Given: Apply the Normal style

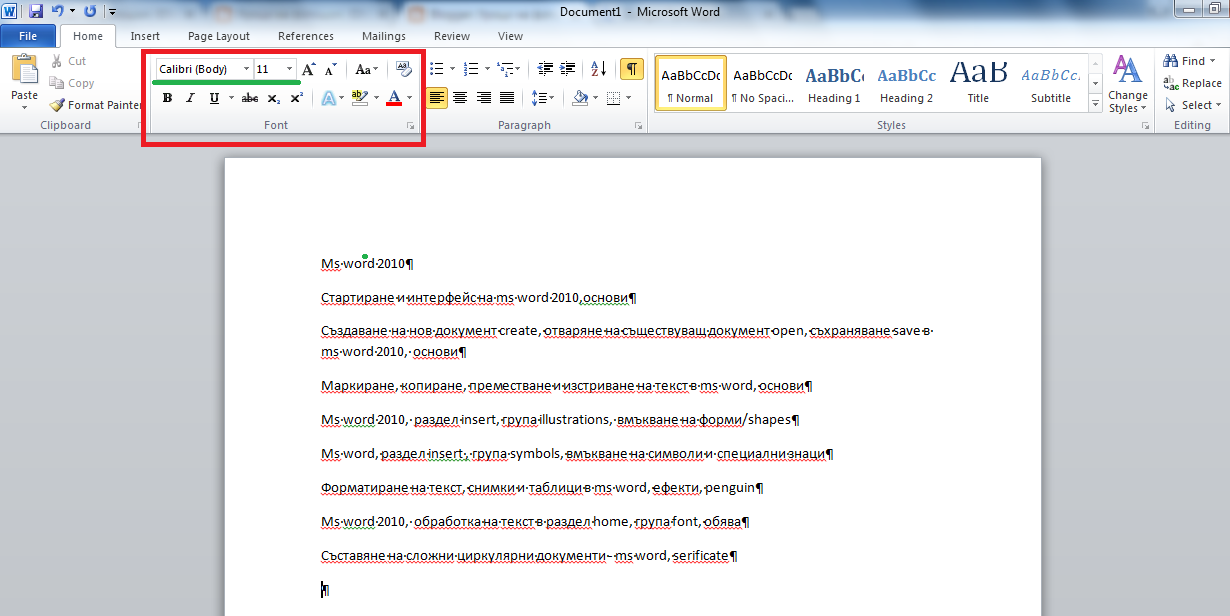Looking at the screenshot, I should [691, 83].
